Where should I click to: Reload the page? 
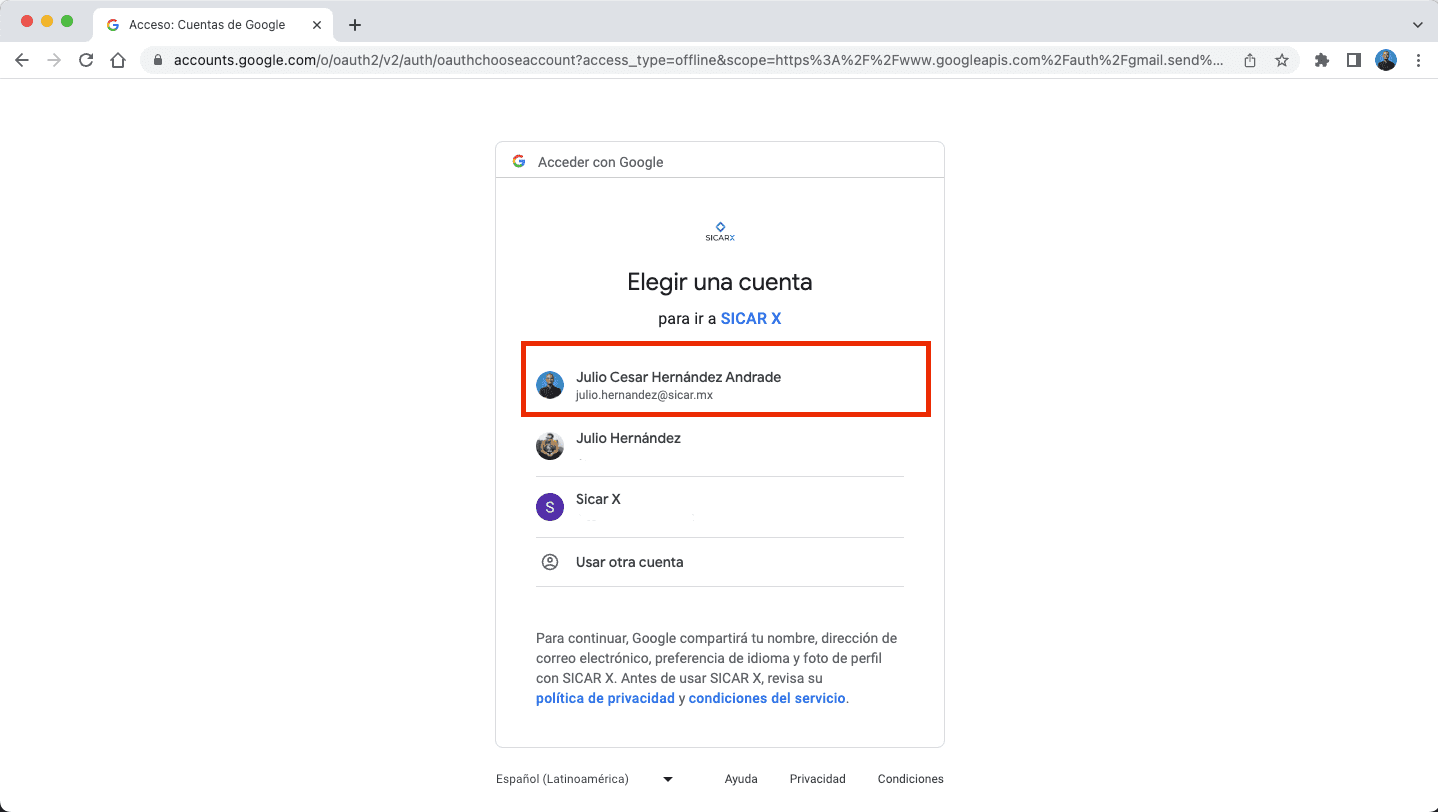86,60
